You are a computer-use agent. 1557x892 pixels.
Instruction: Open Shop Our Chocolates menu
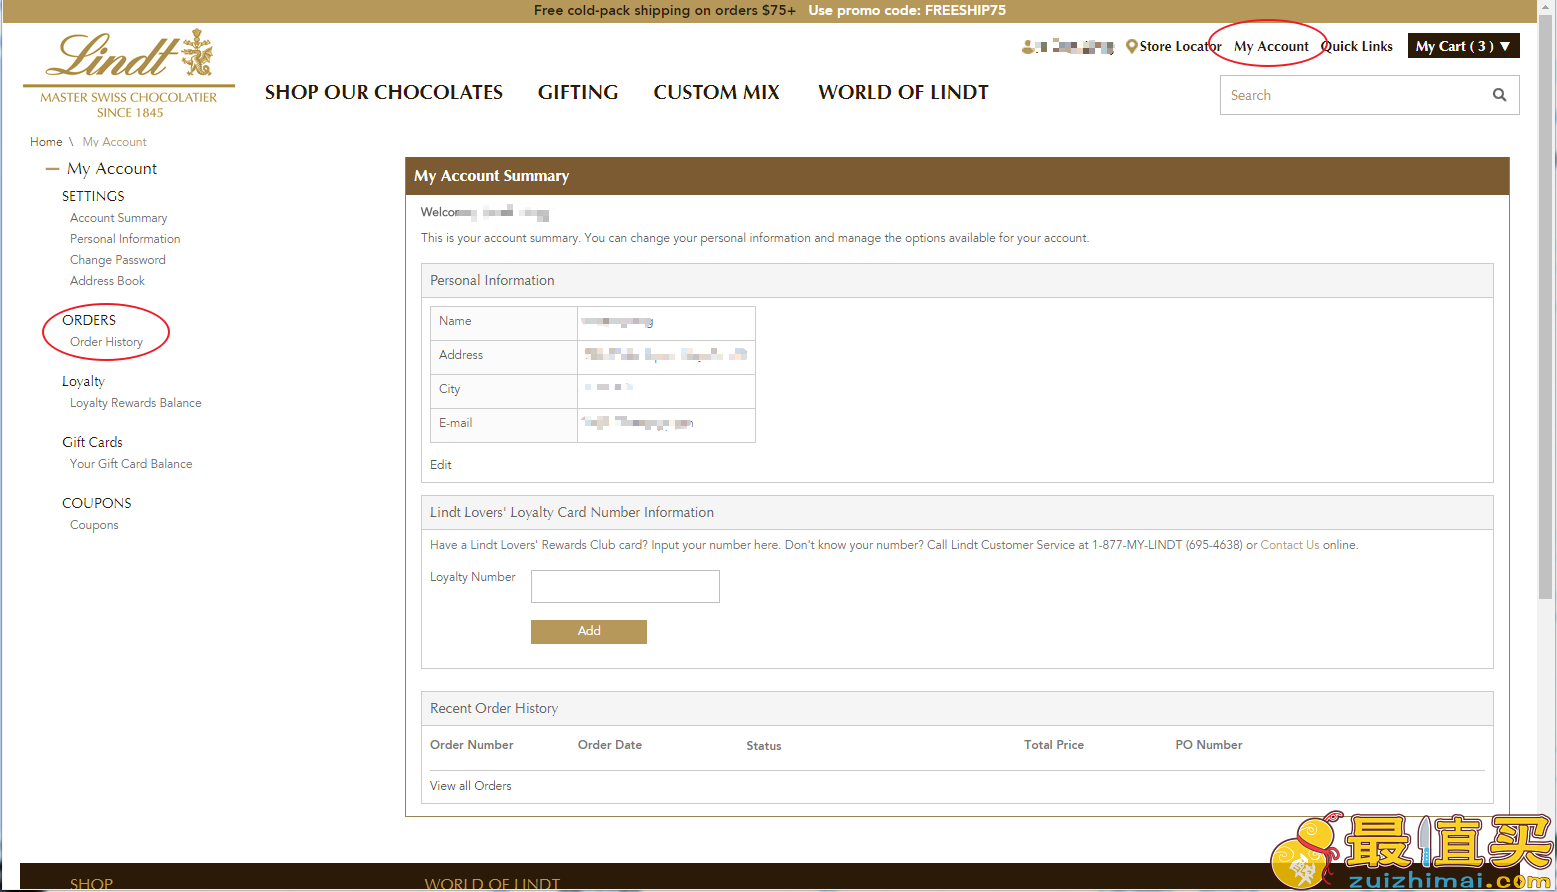tap(384, 92)
